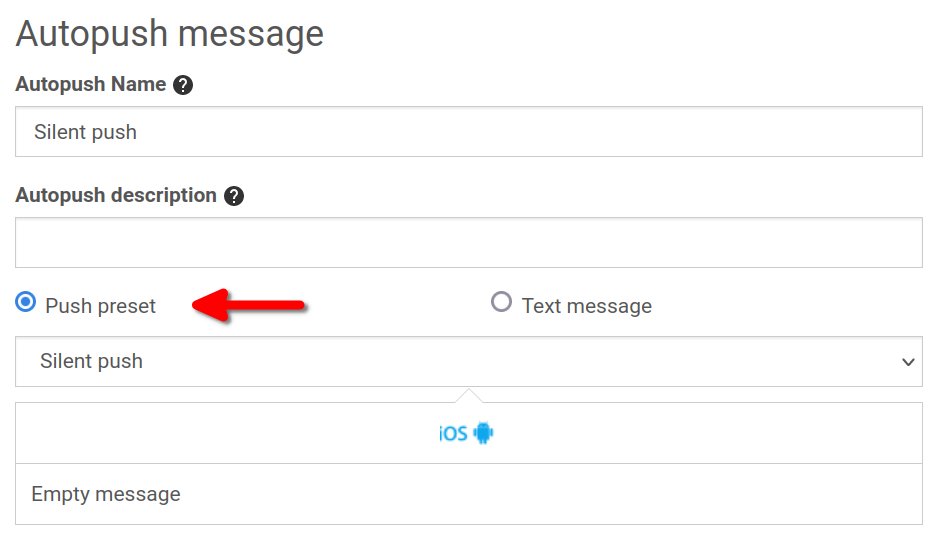Viewport: 941px width, 543px height.
Task: Select the Text message radio button
Action: pos(501,302)
